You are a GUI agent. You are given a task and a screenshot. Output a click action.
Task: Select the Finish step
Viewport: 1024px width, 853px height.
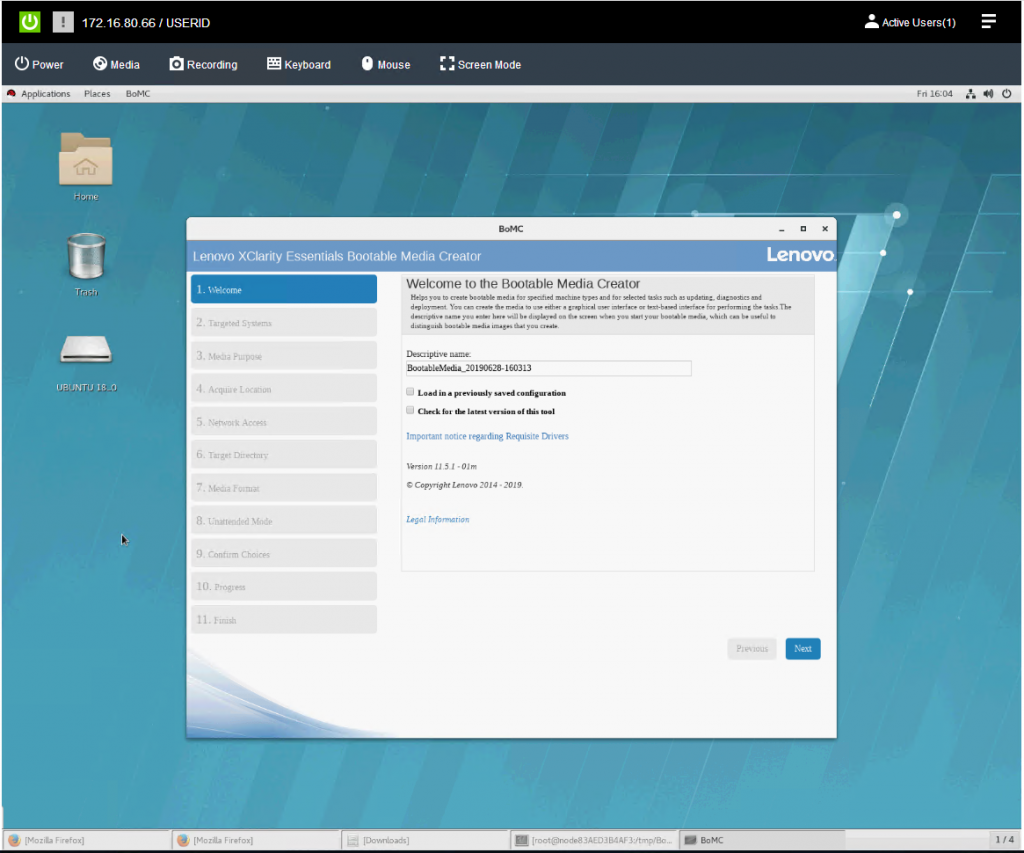tap(283, 619)
